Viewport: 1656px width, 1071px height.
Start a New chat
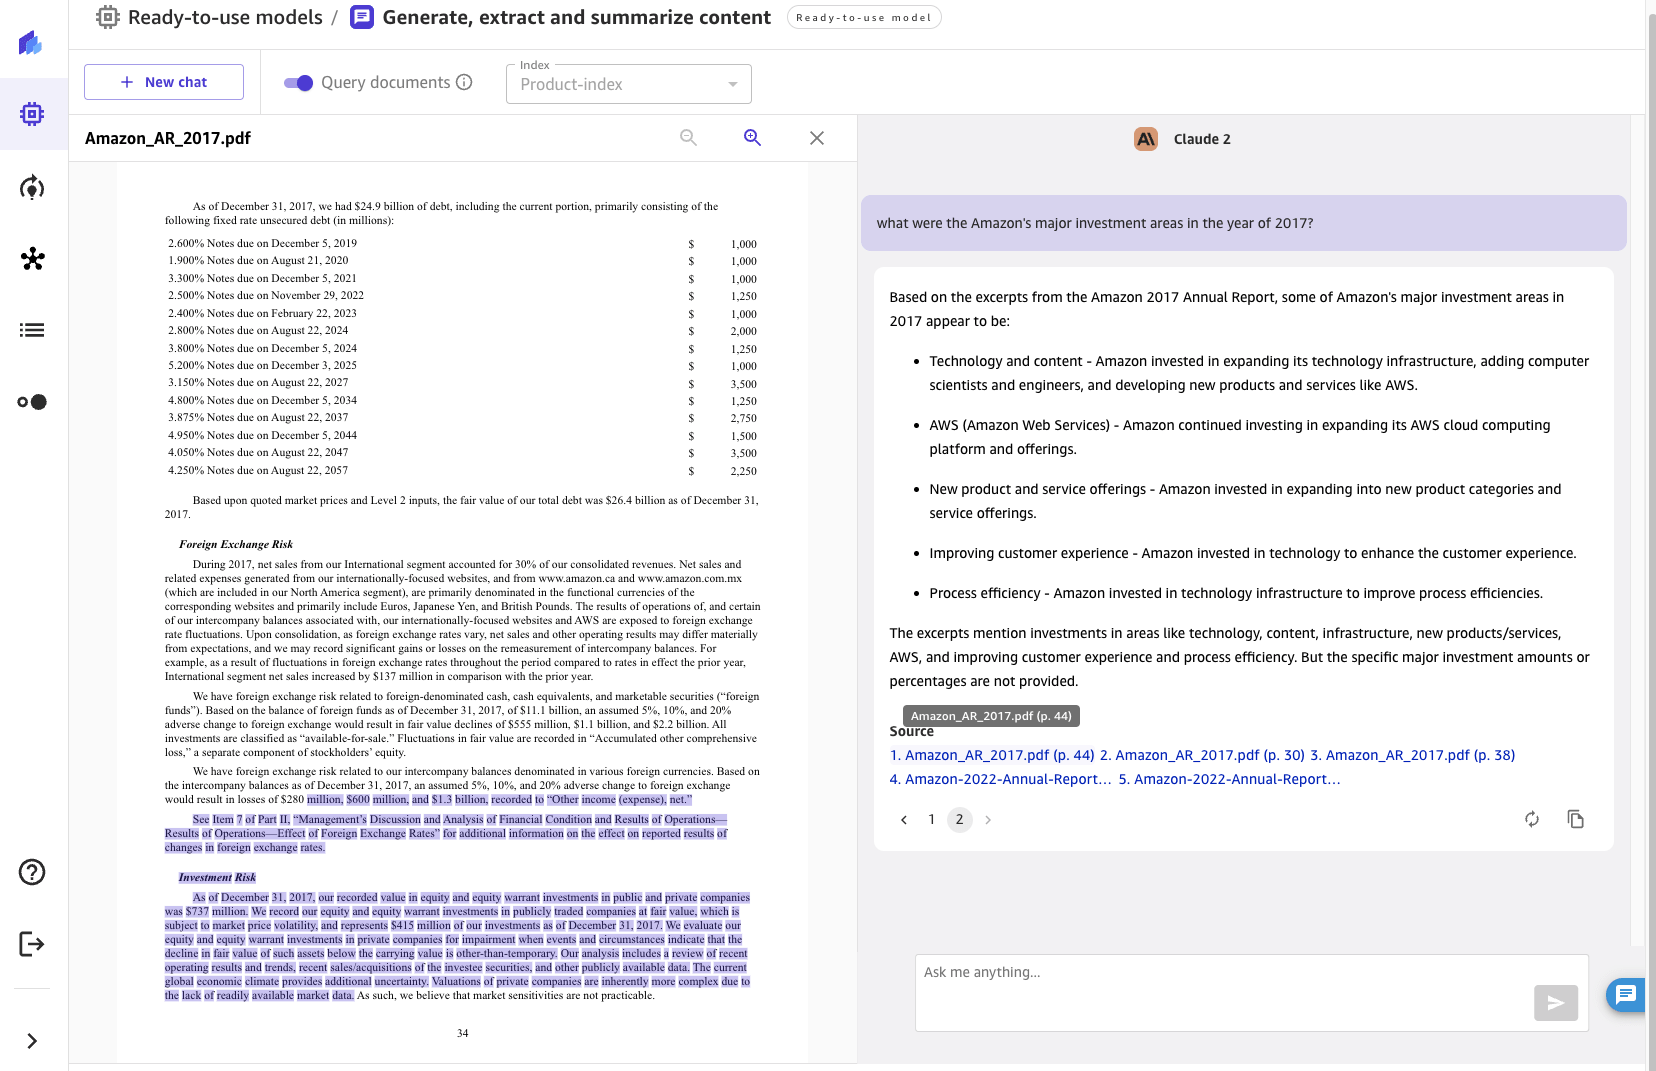tap(164, 82)
